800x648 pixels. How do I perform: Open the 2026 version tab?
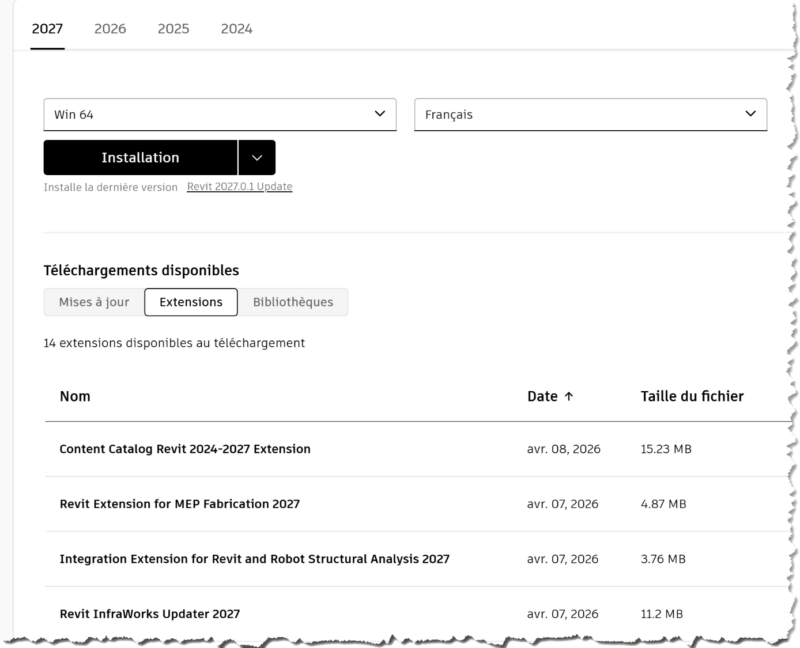tap(110, 29)
